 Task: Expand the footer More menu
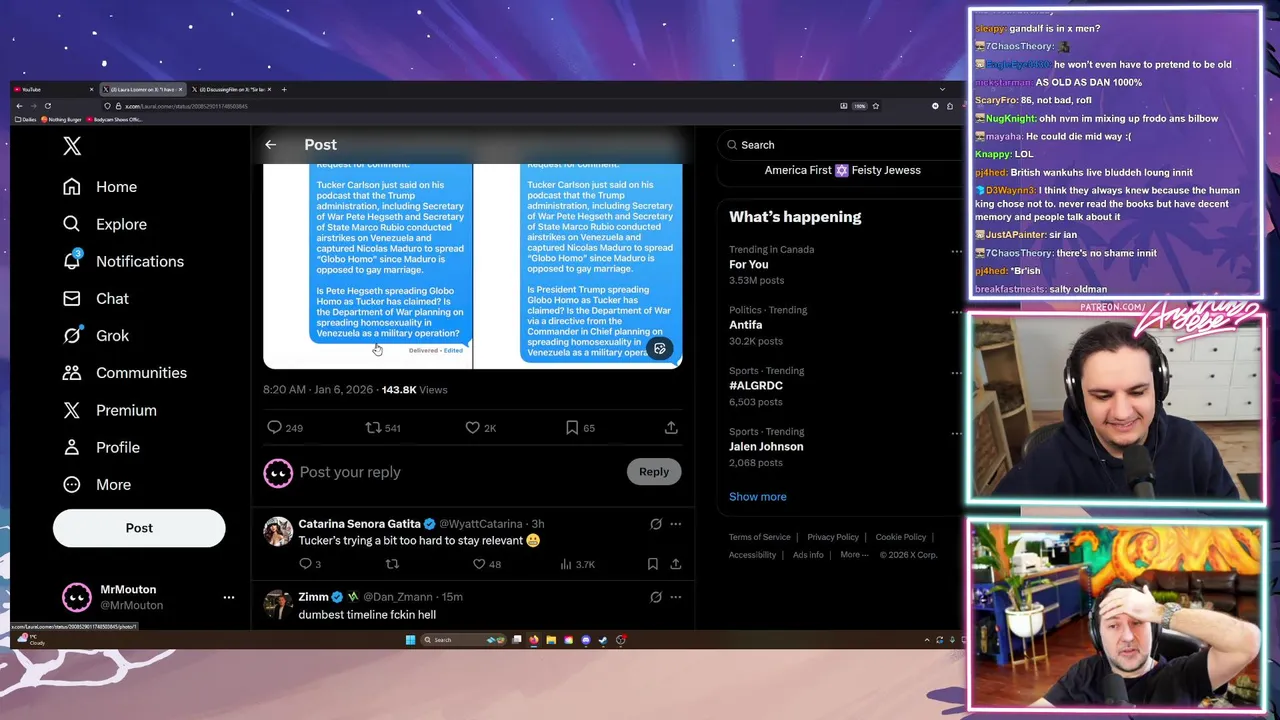(854, 555)
